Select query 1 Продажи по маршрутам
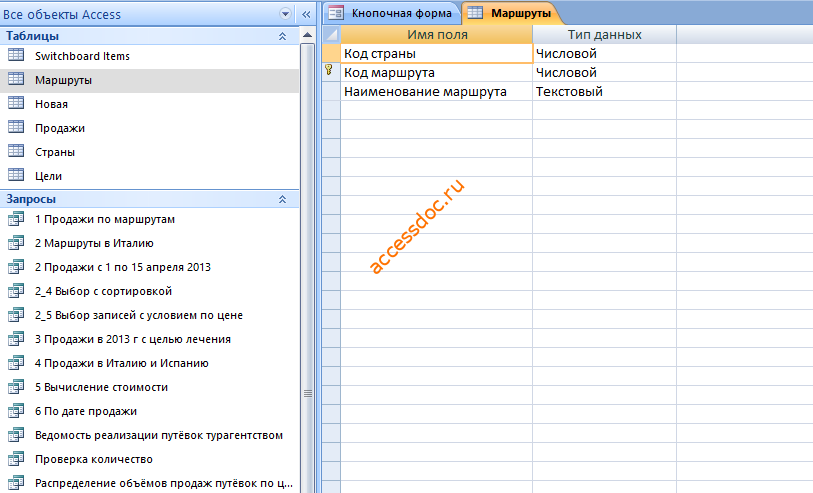 click(149, 219)
